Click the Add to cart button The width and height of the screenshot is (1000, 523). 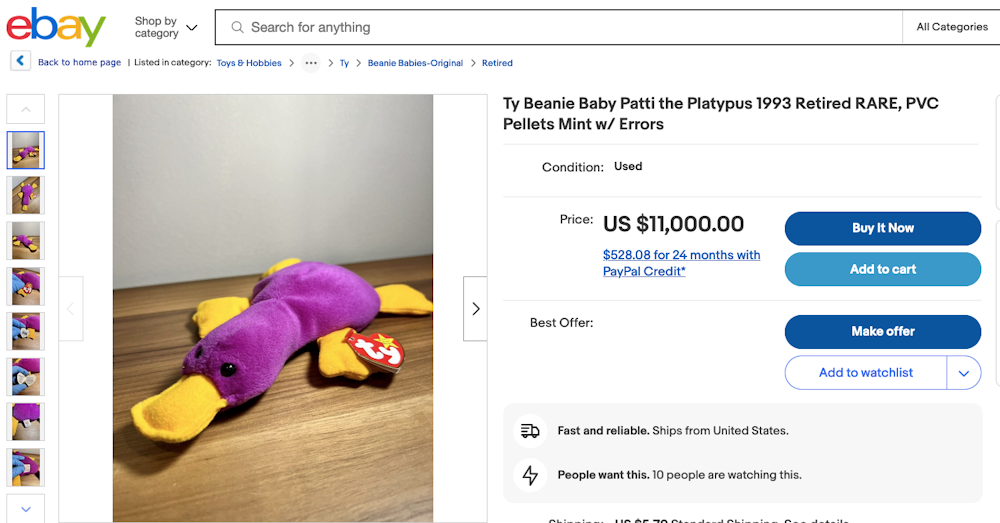coord(882,269)
